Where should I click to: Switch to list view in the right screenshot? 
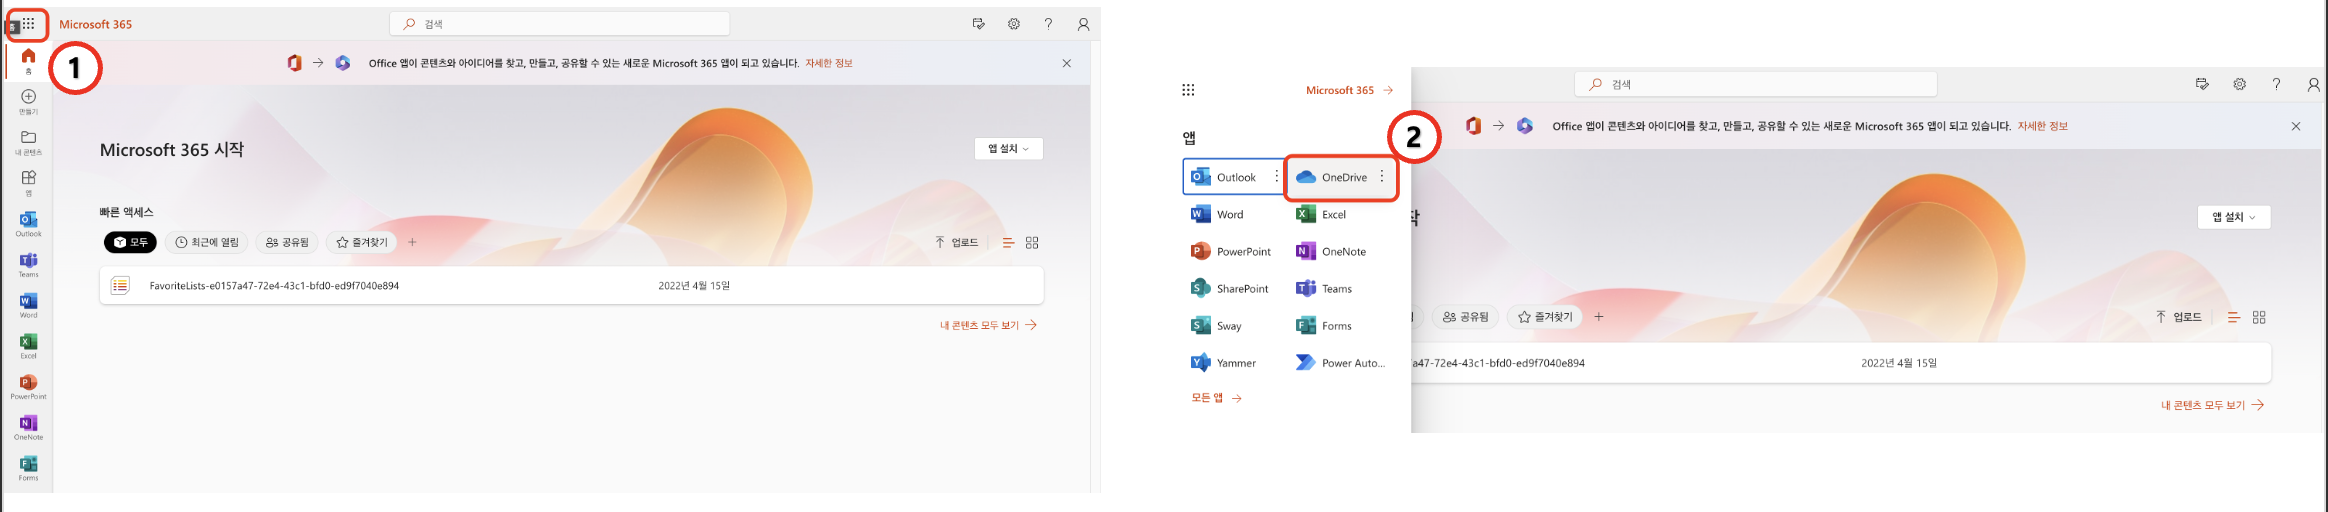click(2233, 317)
